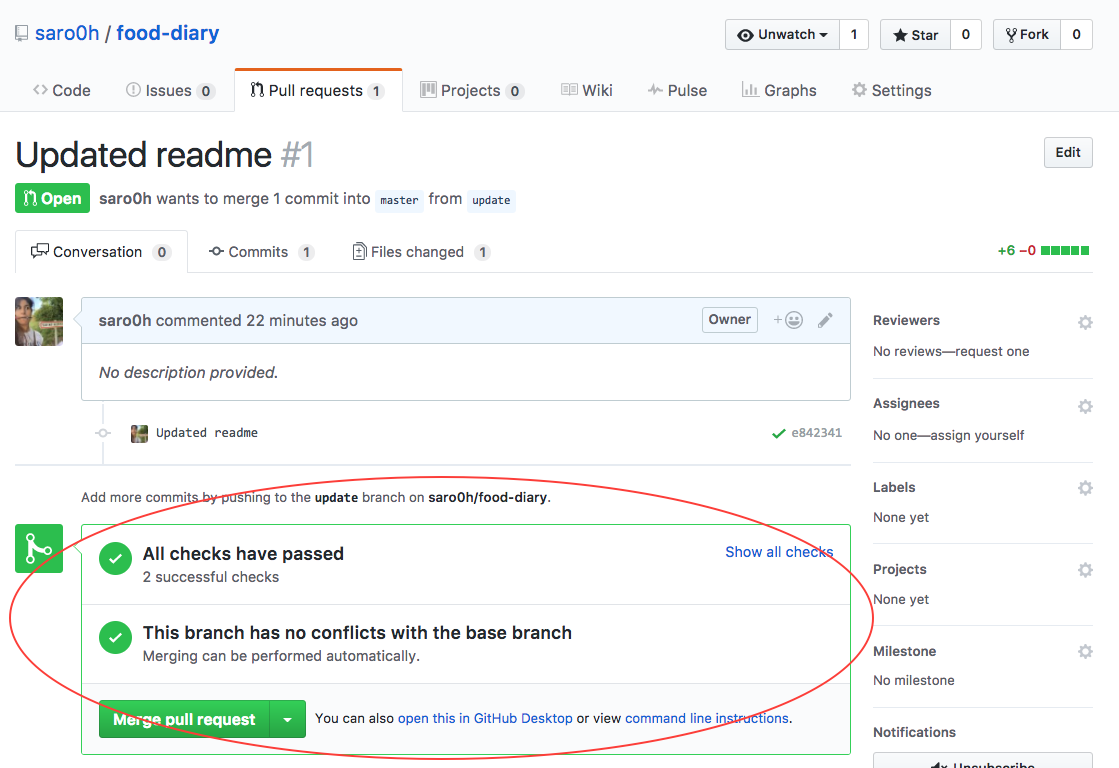Click the fork count next to Fork
1119x768 pixels.
(1076, 34)
